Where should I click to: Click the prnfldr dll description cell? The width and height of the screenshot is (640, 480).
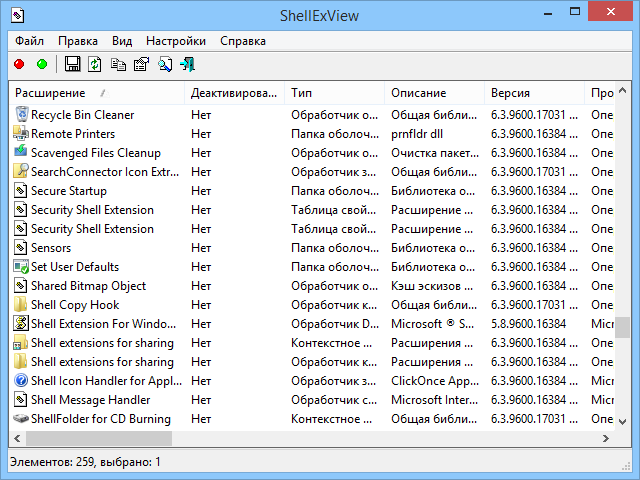[417, 134]
